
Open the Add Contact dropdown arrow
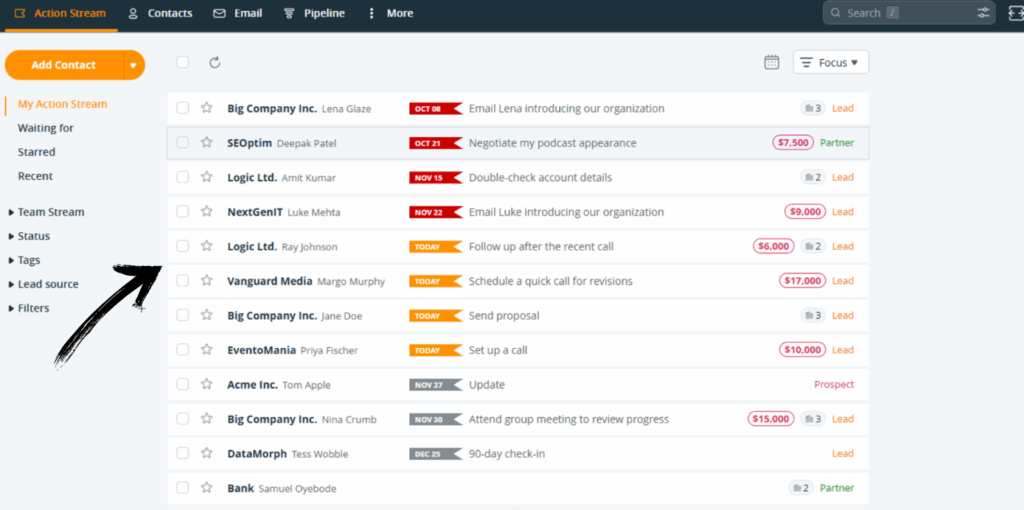[x=133, y=65]
